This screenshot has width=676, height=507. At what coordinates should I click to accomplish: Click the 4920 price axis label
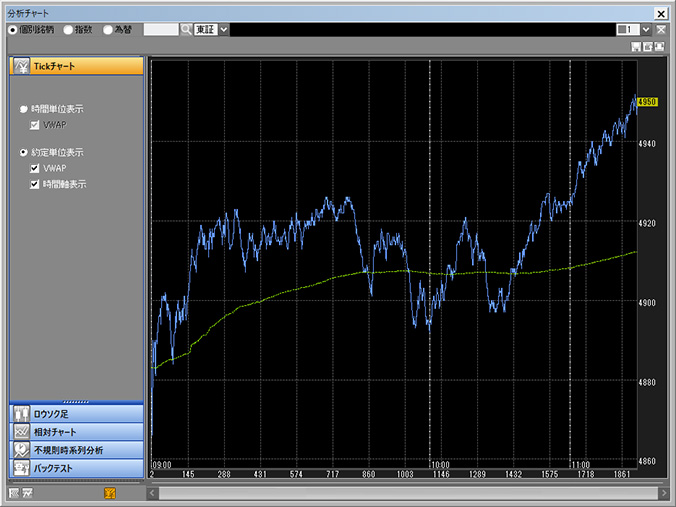[x=647, y=223]
